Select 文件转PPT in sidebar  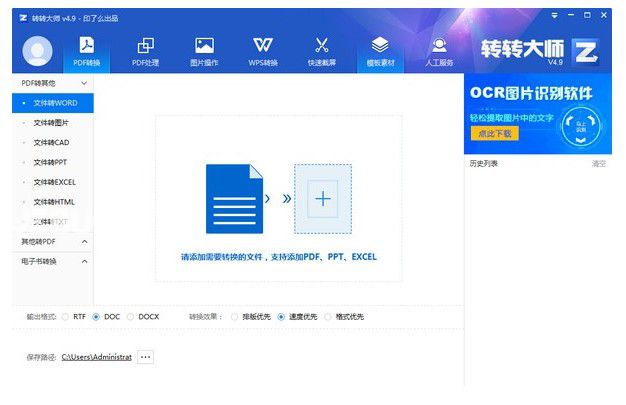coord(53,162)
